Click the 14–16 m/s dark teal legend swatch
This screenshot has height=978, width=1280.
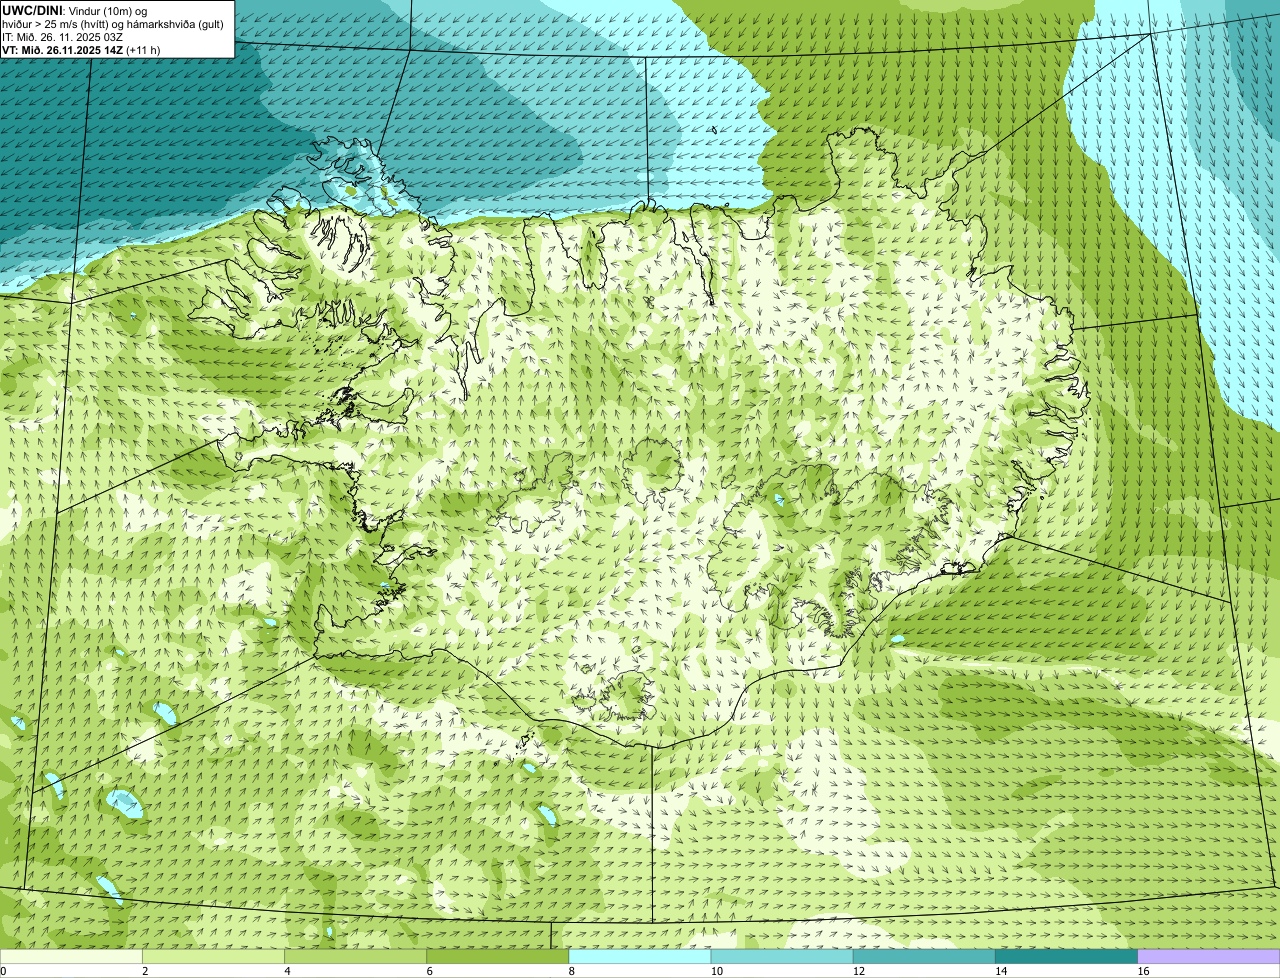1066,956
